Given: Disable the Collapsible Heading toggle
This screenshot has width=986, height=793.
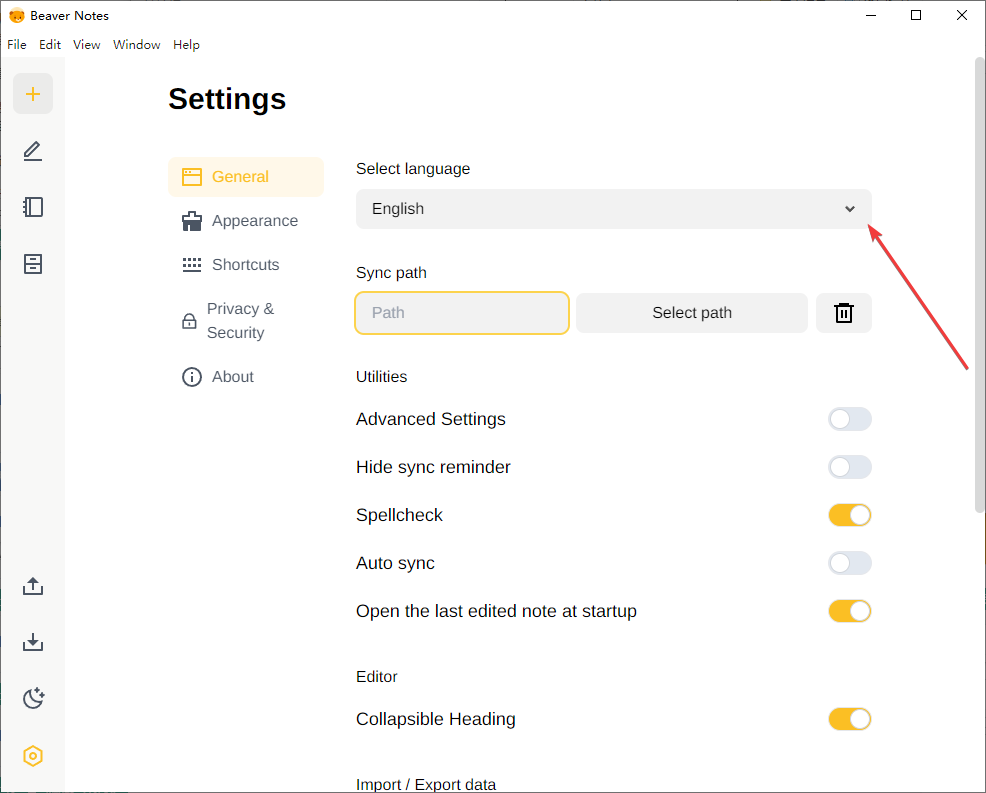Looking at the screenshot, I should pyautogui.click(x=849, y=719).
